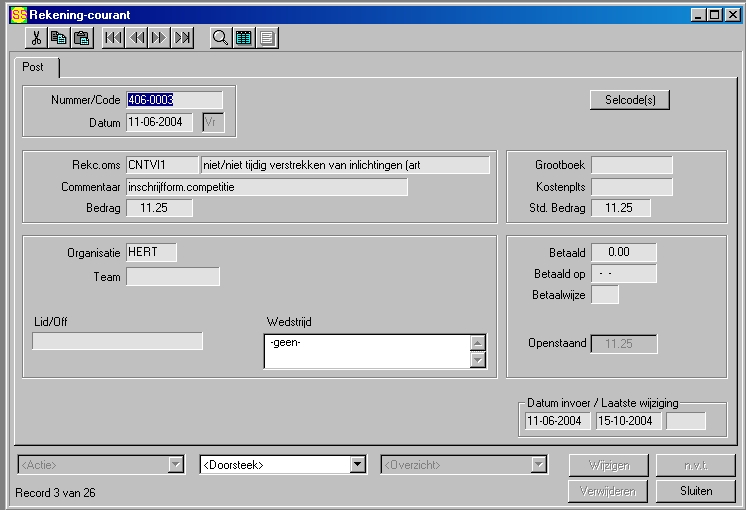Viewport: 746px width, 510px height.
Task: Open search with the magnifying glass icon
Action: tap(221, 39)
